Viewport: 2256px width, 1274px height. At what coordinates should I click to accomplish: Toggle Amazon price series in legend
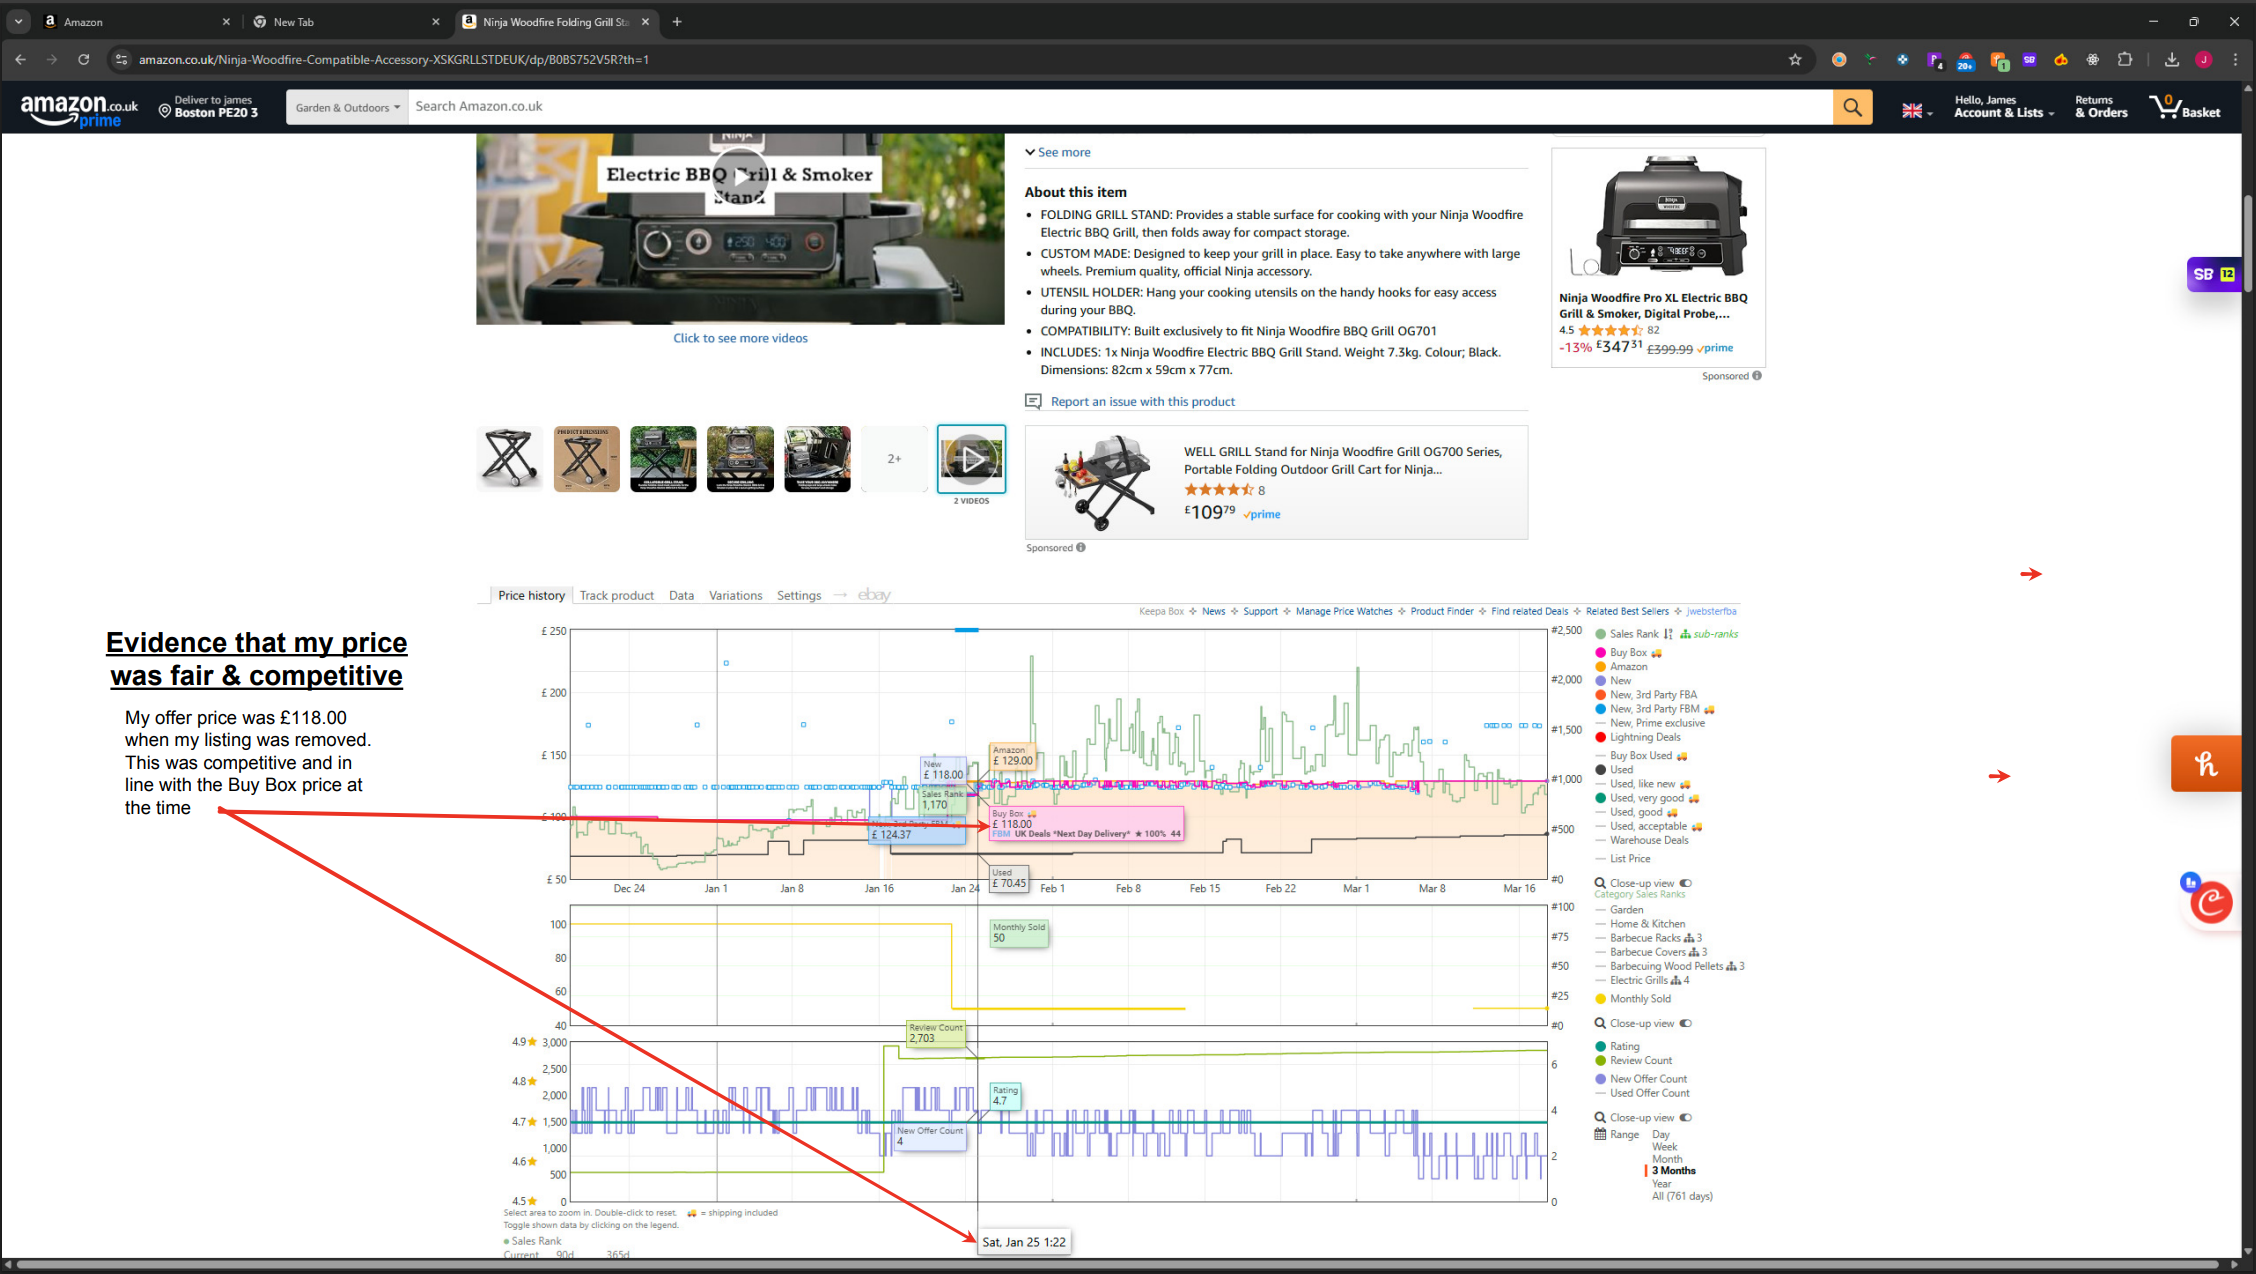coord(1621,667)
